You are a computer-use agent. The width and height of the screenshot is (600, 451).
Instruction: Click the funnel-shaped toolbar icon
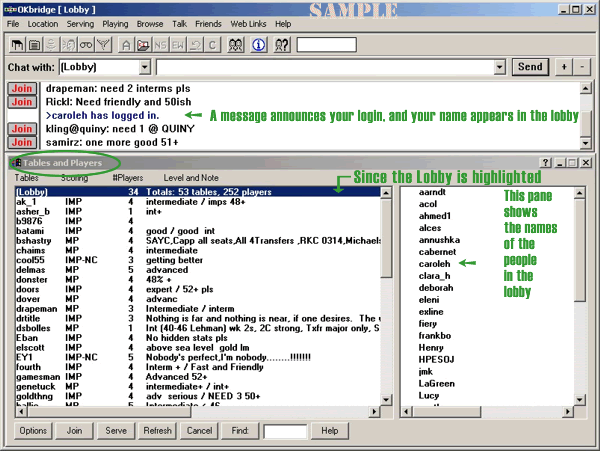103,45
